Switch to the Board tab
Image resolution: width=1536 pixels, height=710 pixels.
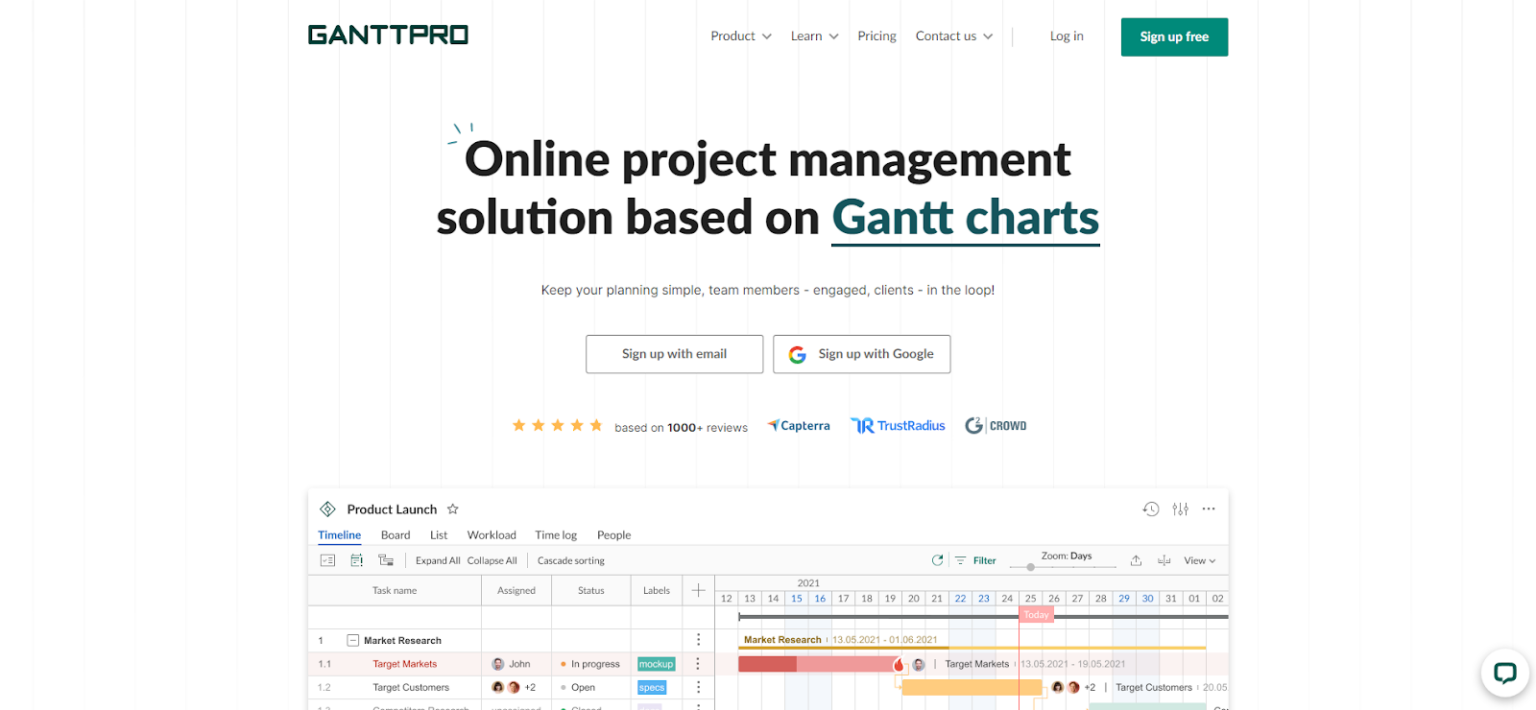pyautogui.click(x=395, y=535)
